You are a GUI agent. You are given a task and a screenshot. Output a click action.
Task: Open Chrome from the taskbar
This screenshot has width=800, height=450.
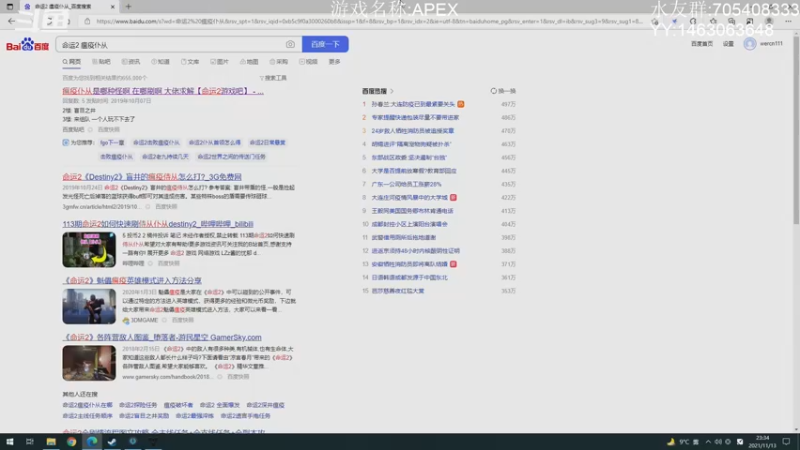click(71, 441)
